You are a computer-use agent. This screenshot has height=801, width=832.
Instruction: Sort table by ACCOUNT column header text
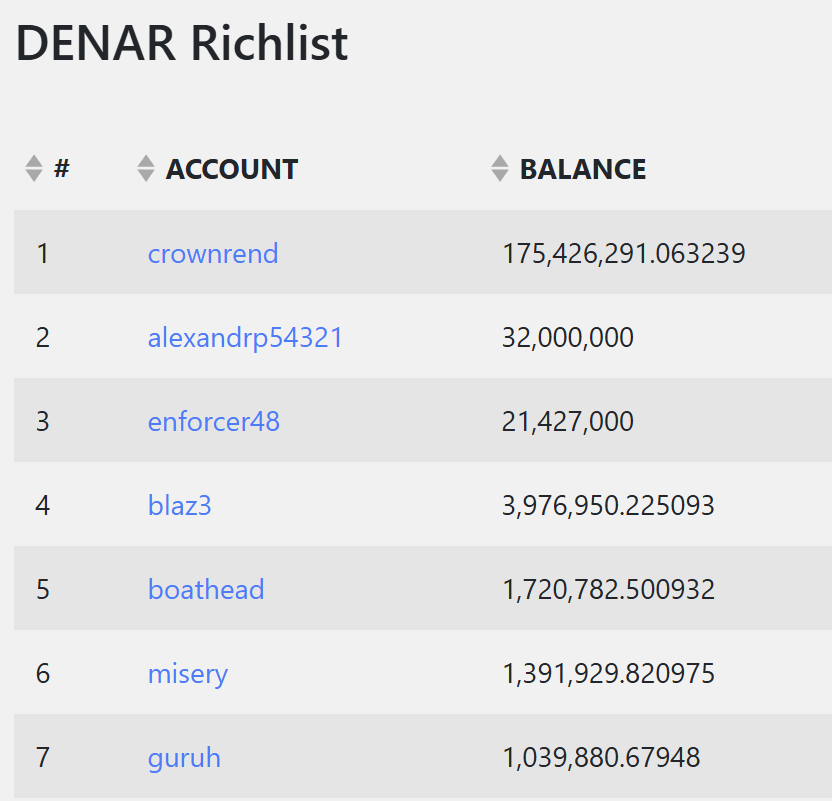click(232, 170)
